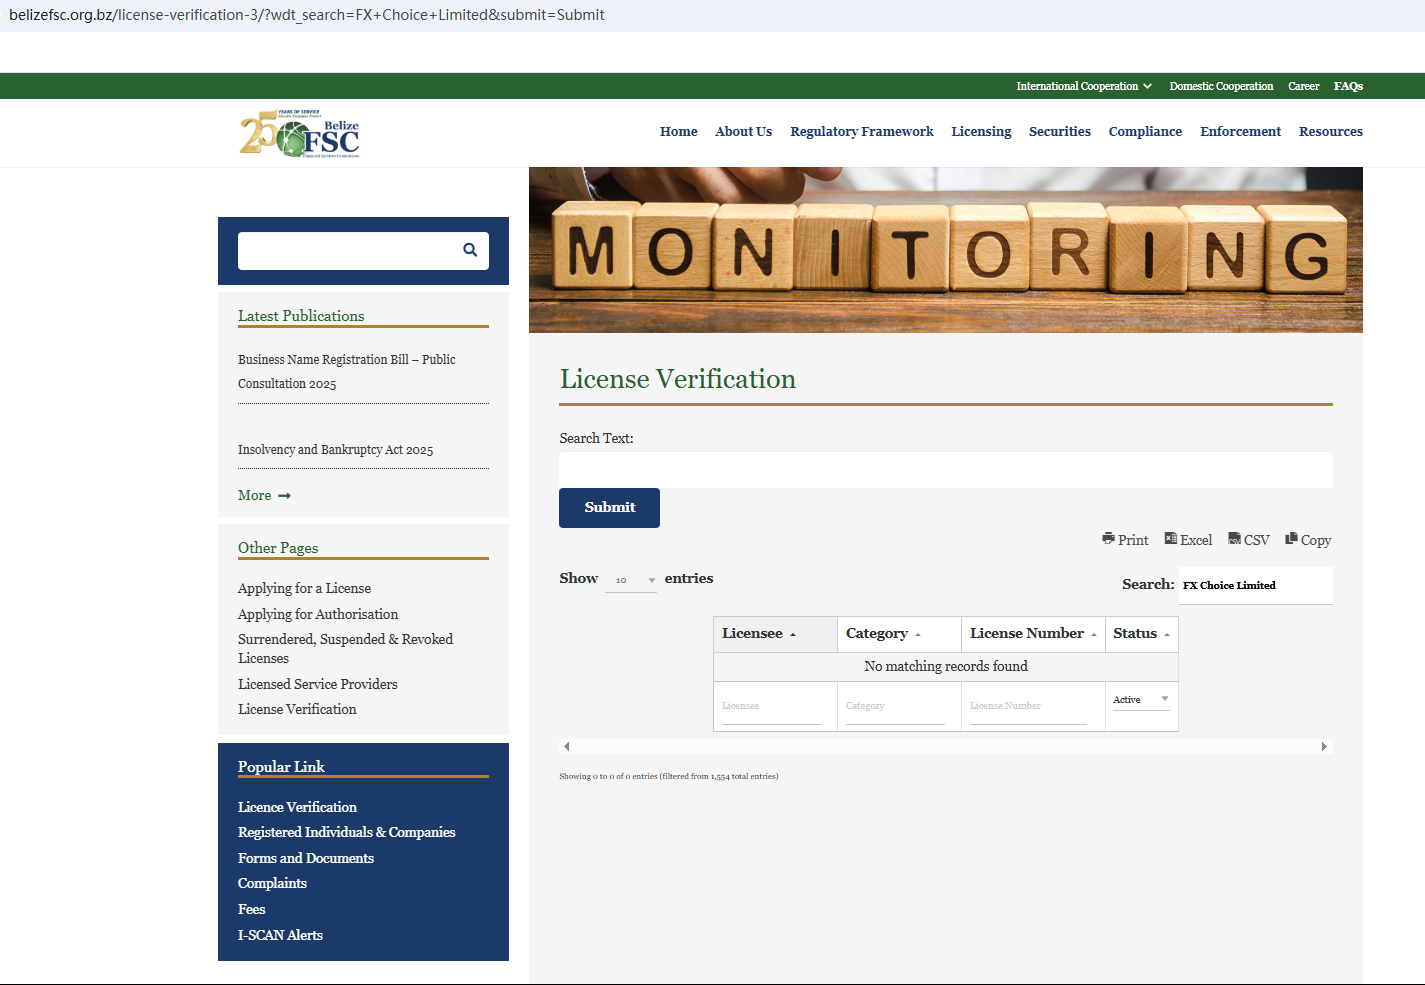Sort the table by License Number
1425x985 pixels.
click(1094, 635)
